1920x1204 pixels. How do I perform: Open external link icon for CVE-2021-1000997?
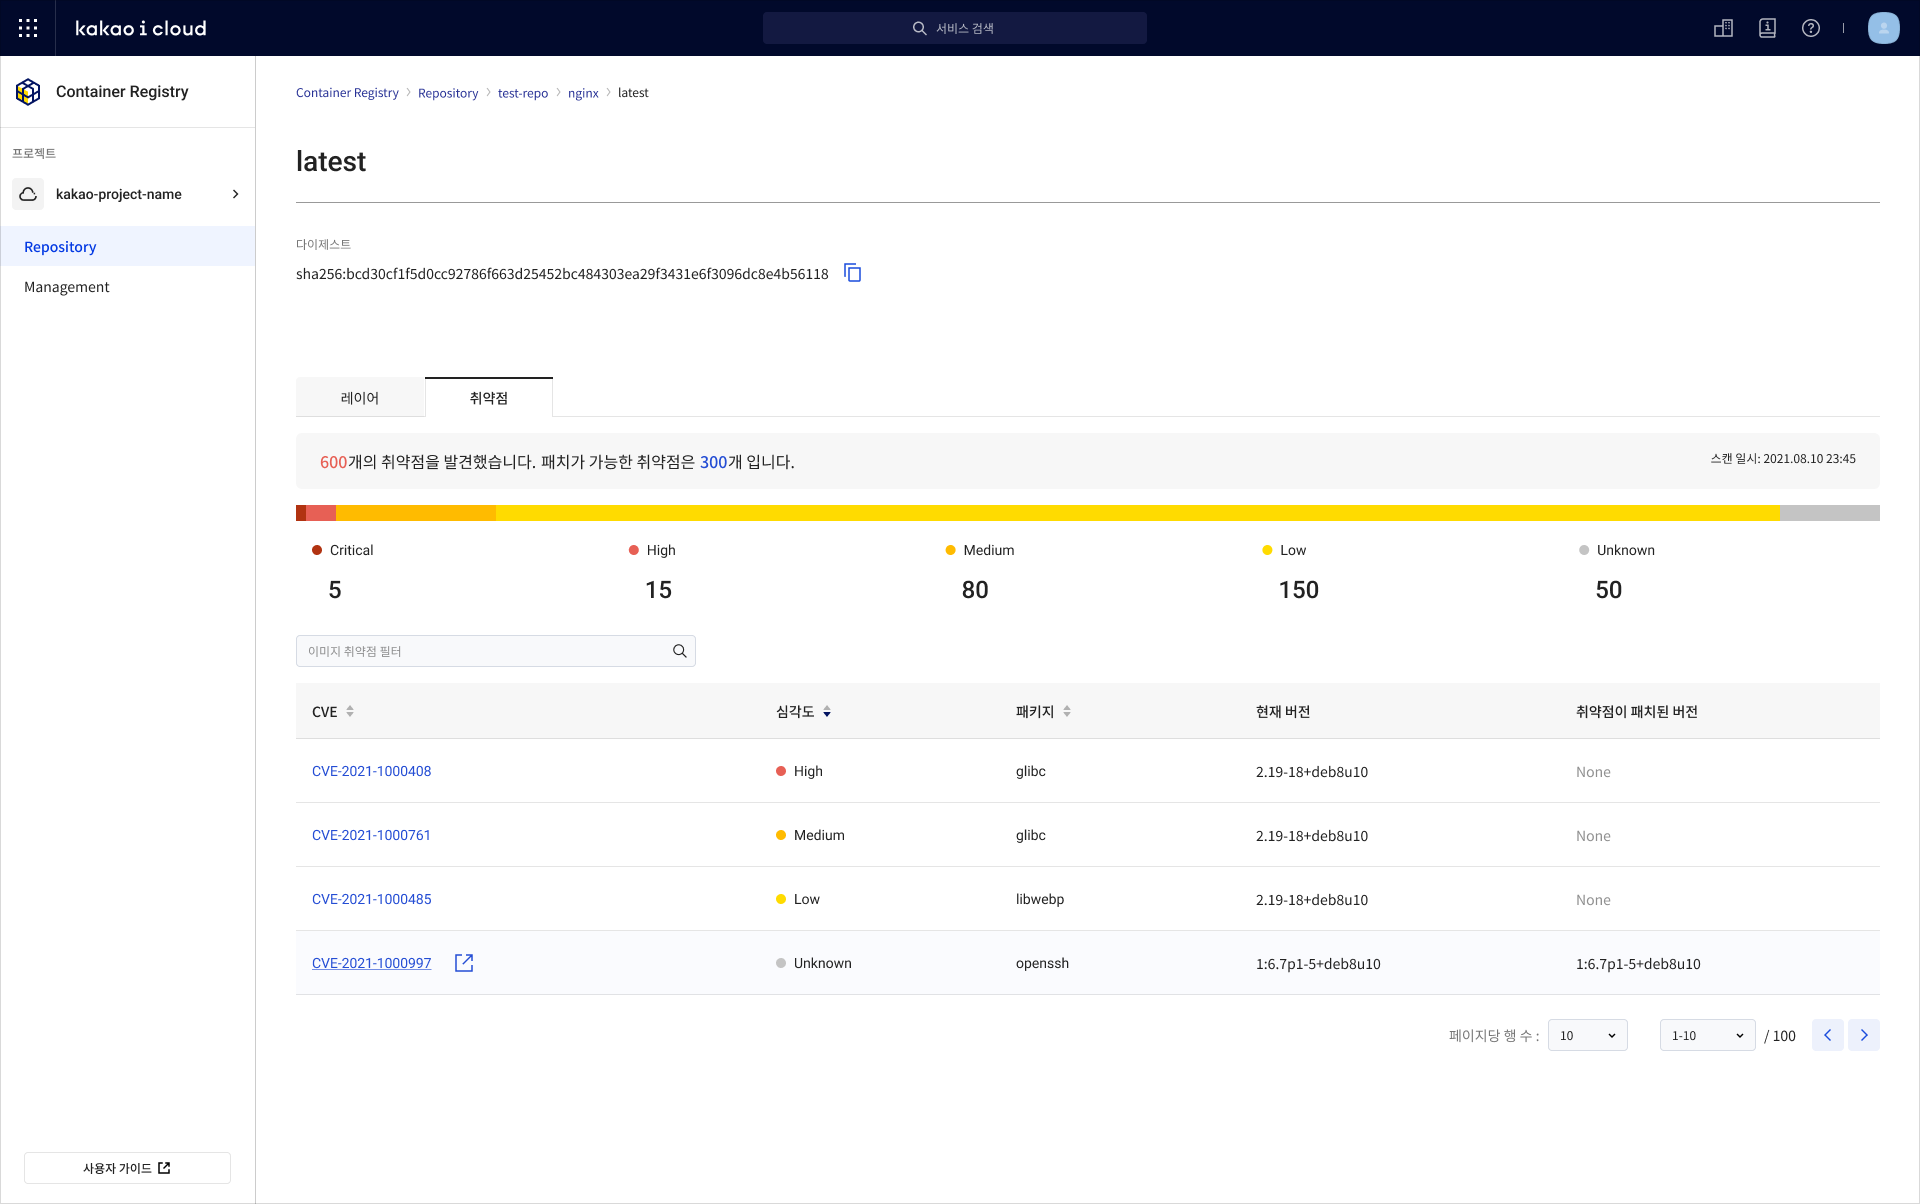click(x=464, y=963)
